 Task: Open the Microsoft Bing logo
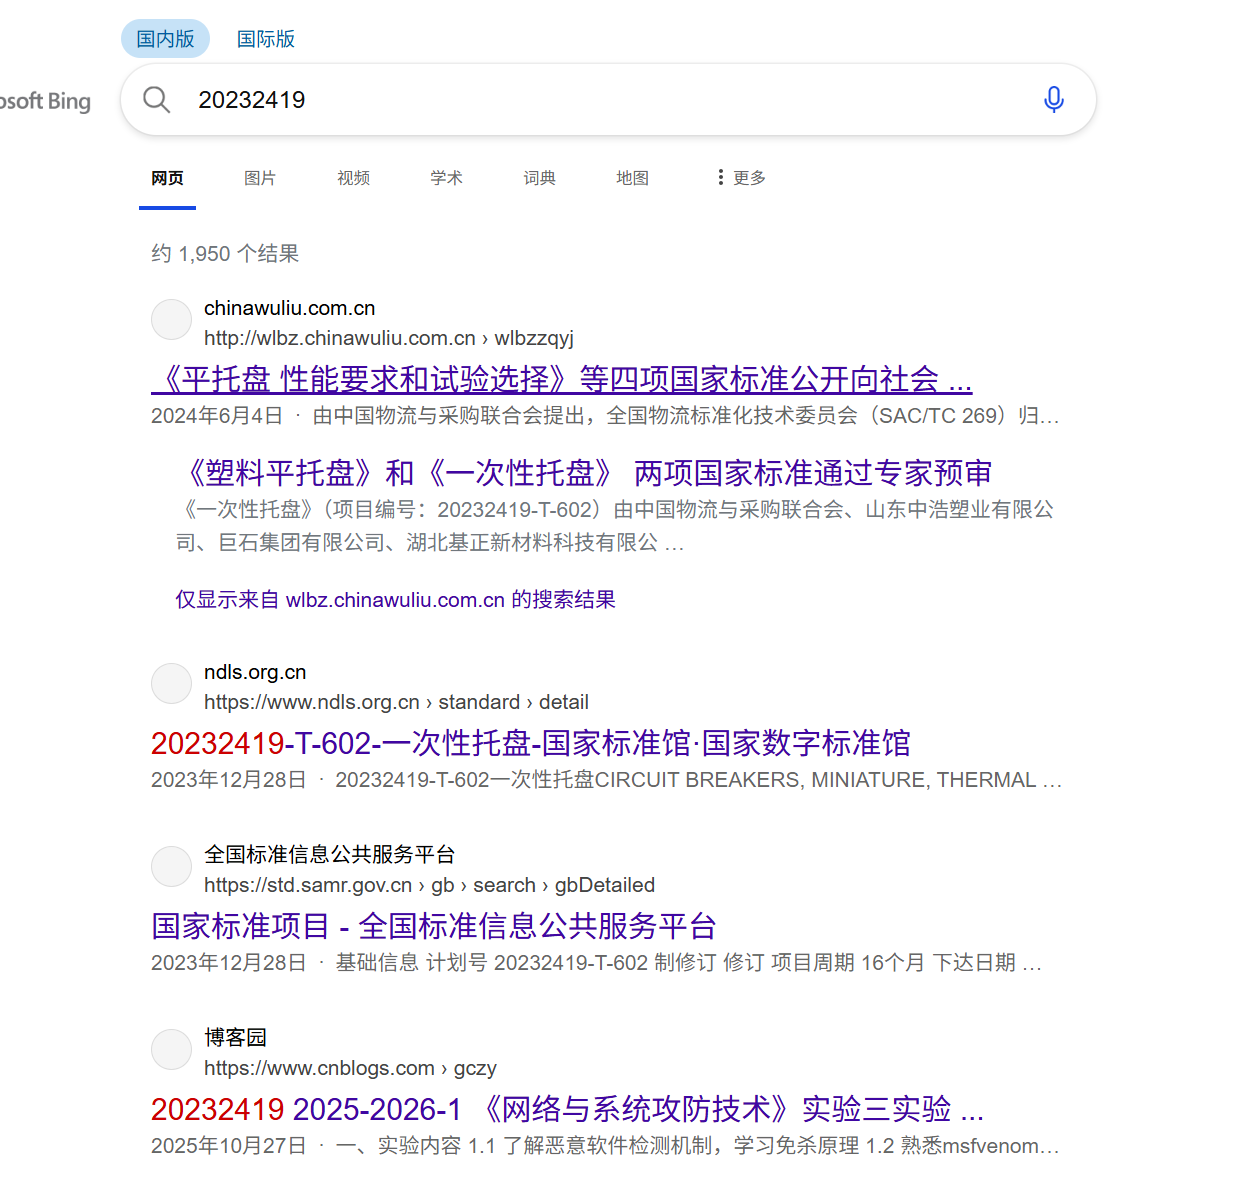pyautogui.click(x=45, y=101)
